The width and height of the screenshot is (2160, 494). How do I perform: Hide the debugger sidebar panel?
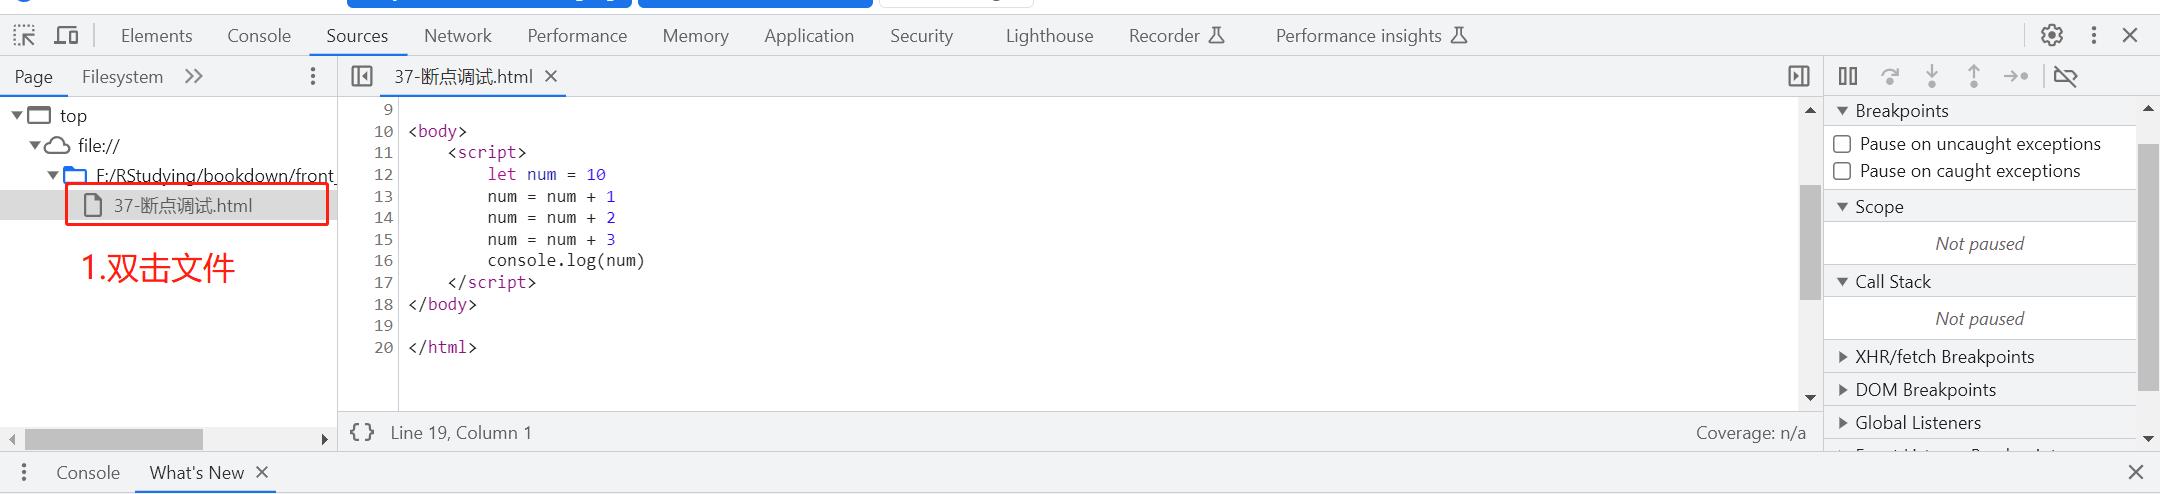click(x=1798, y=76)
